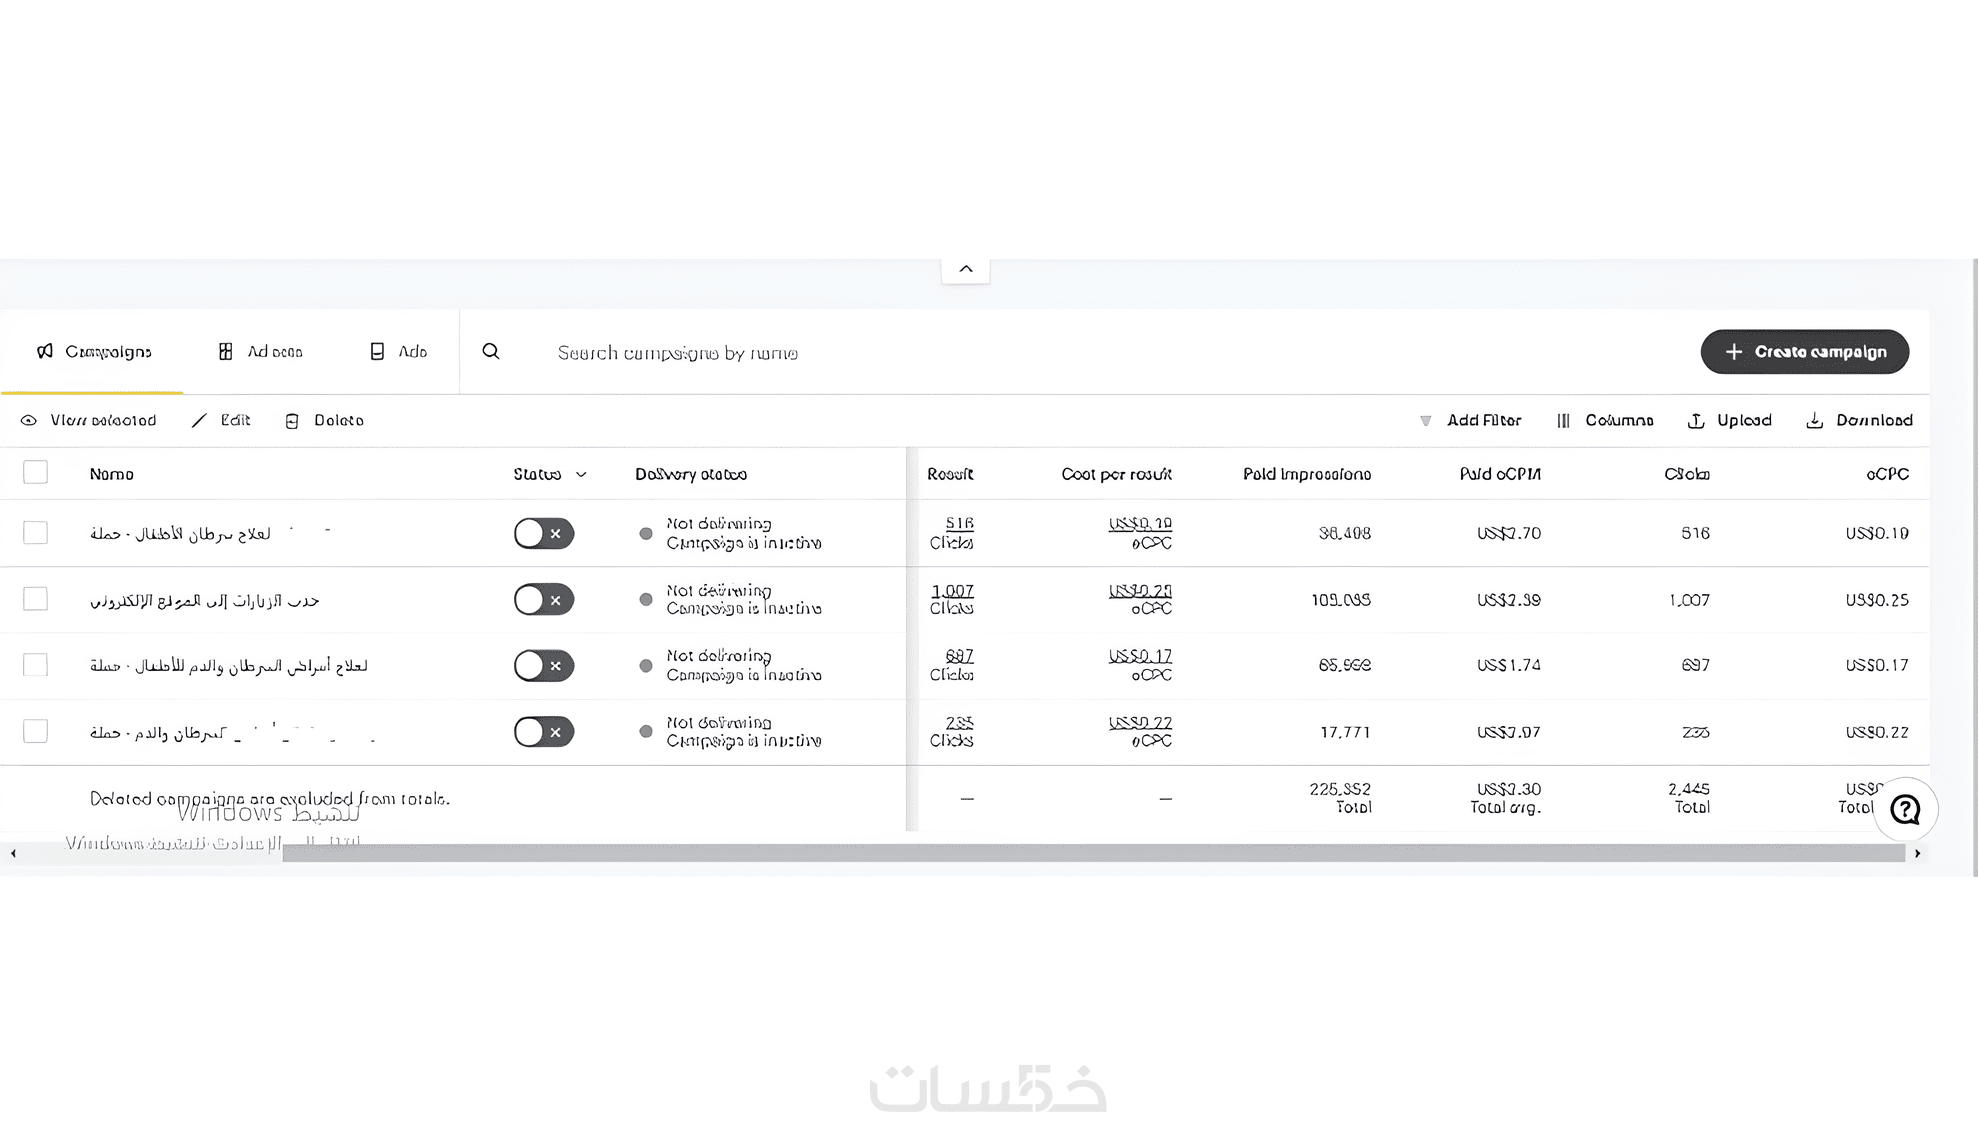Open the Columns settings icon

(1563, 421)
